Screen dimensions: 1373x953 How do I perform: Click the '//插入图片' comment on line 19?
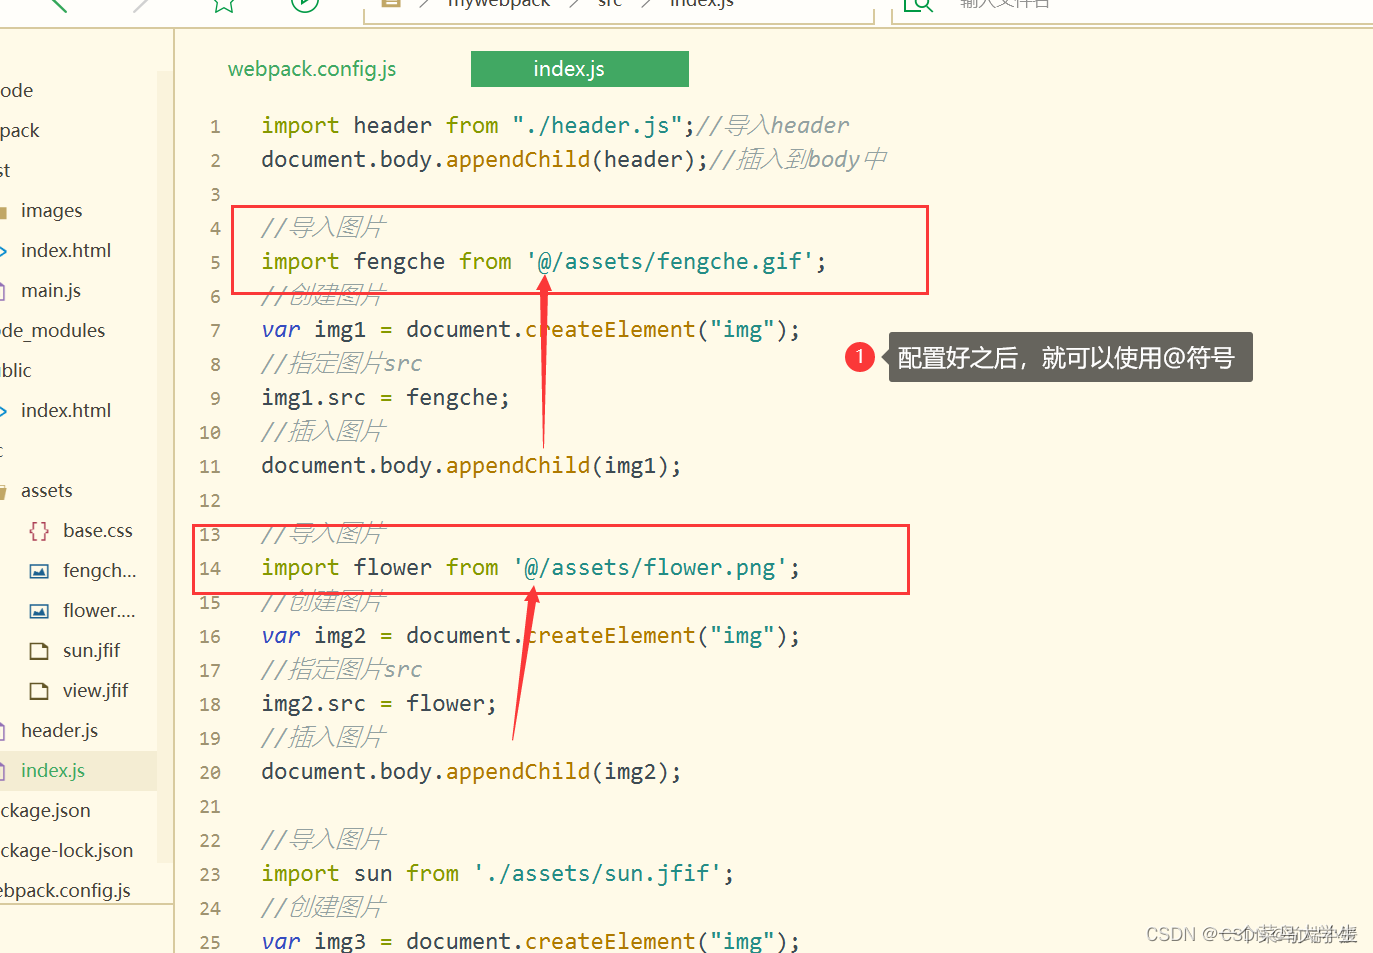[323, 738]
